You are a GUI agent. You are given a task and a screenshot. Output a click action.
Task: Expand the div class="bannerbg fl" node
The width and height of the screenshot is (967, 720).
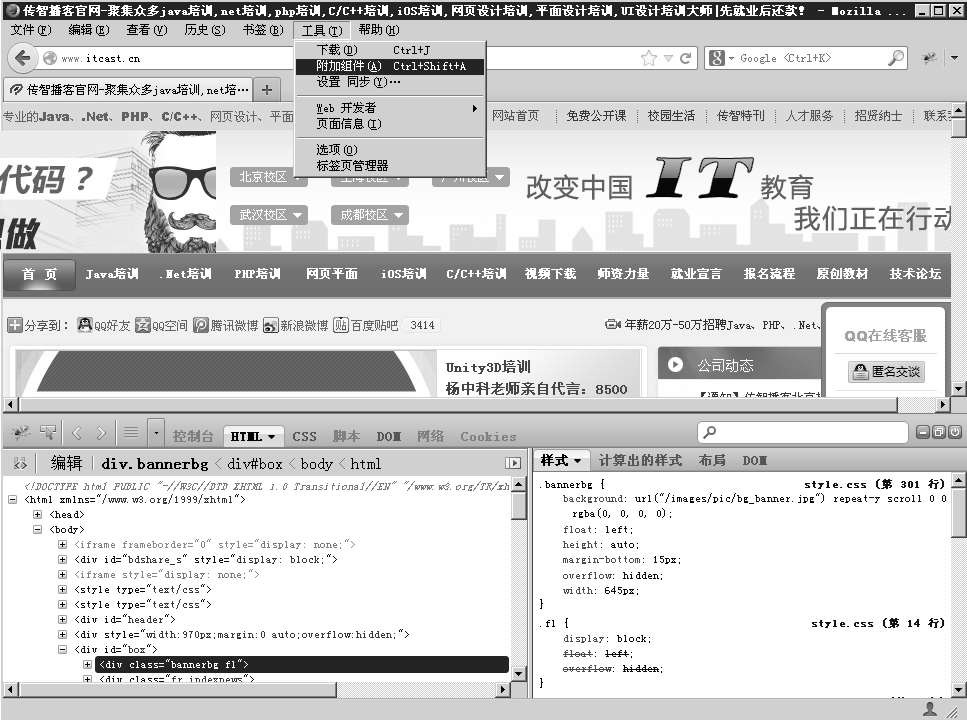pos(88,664)
